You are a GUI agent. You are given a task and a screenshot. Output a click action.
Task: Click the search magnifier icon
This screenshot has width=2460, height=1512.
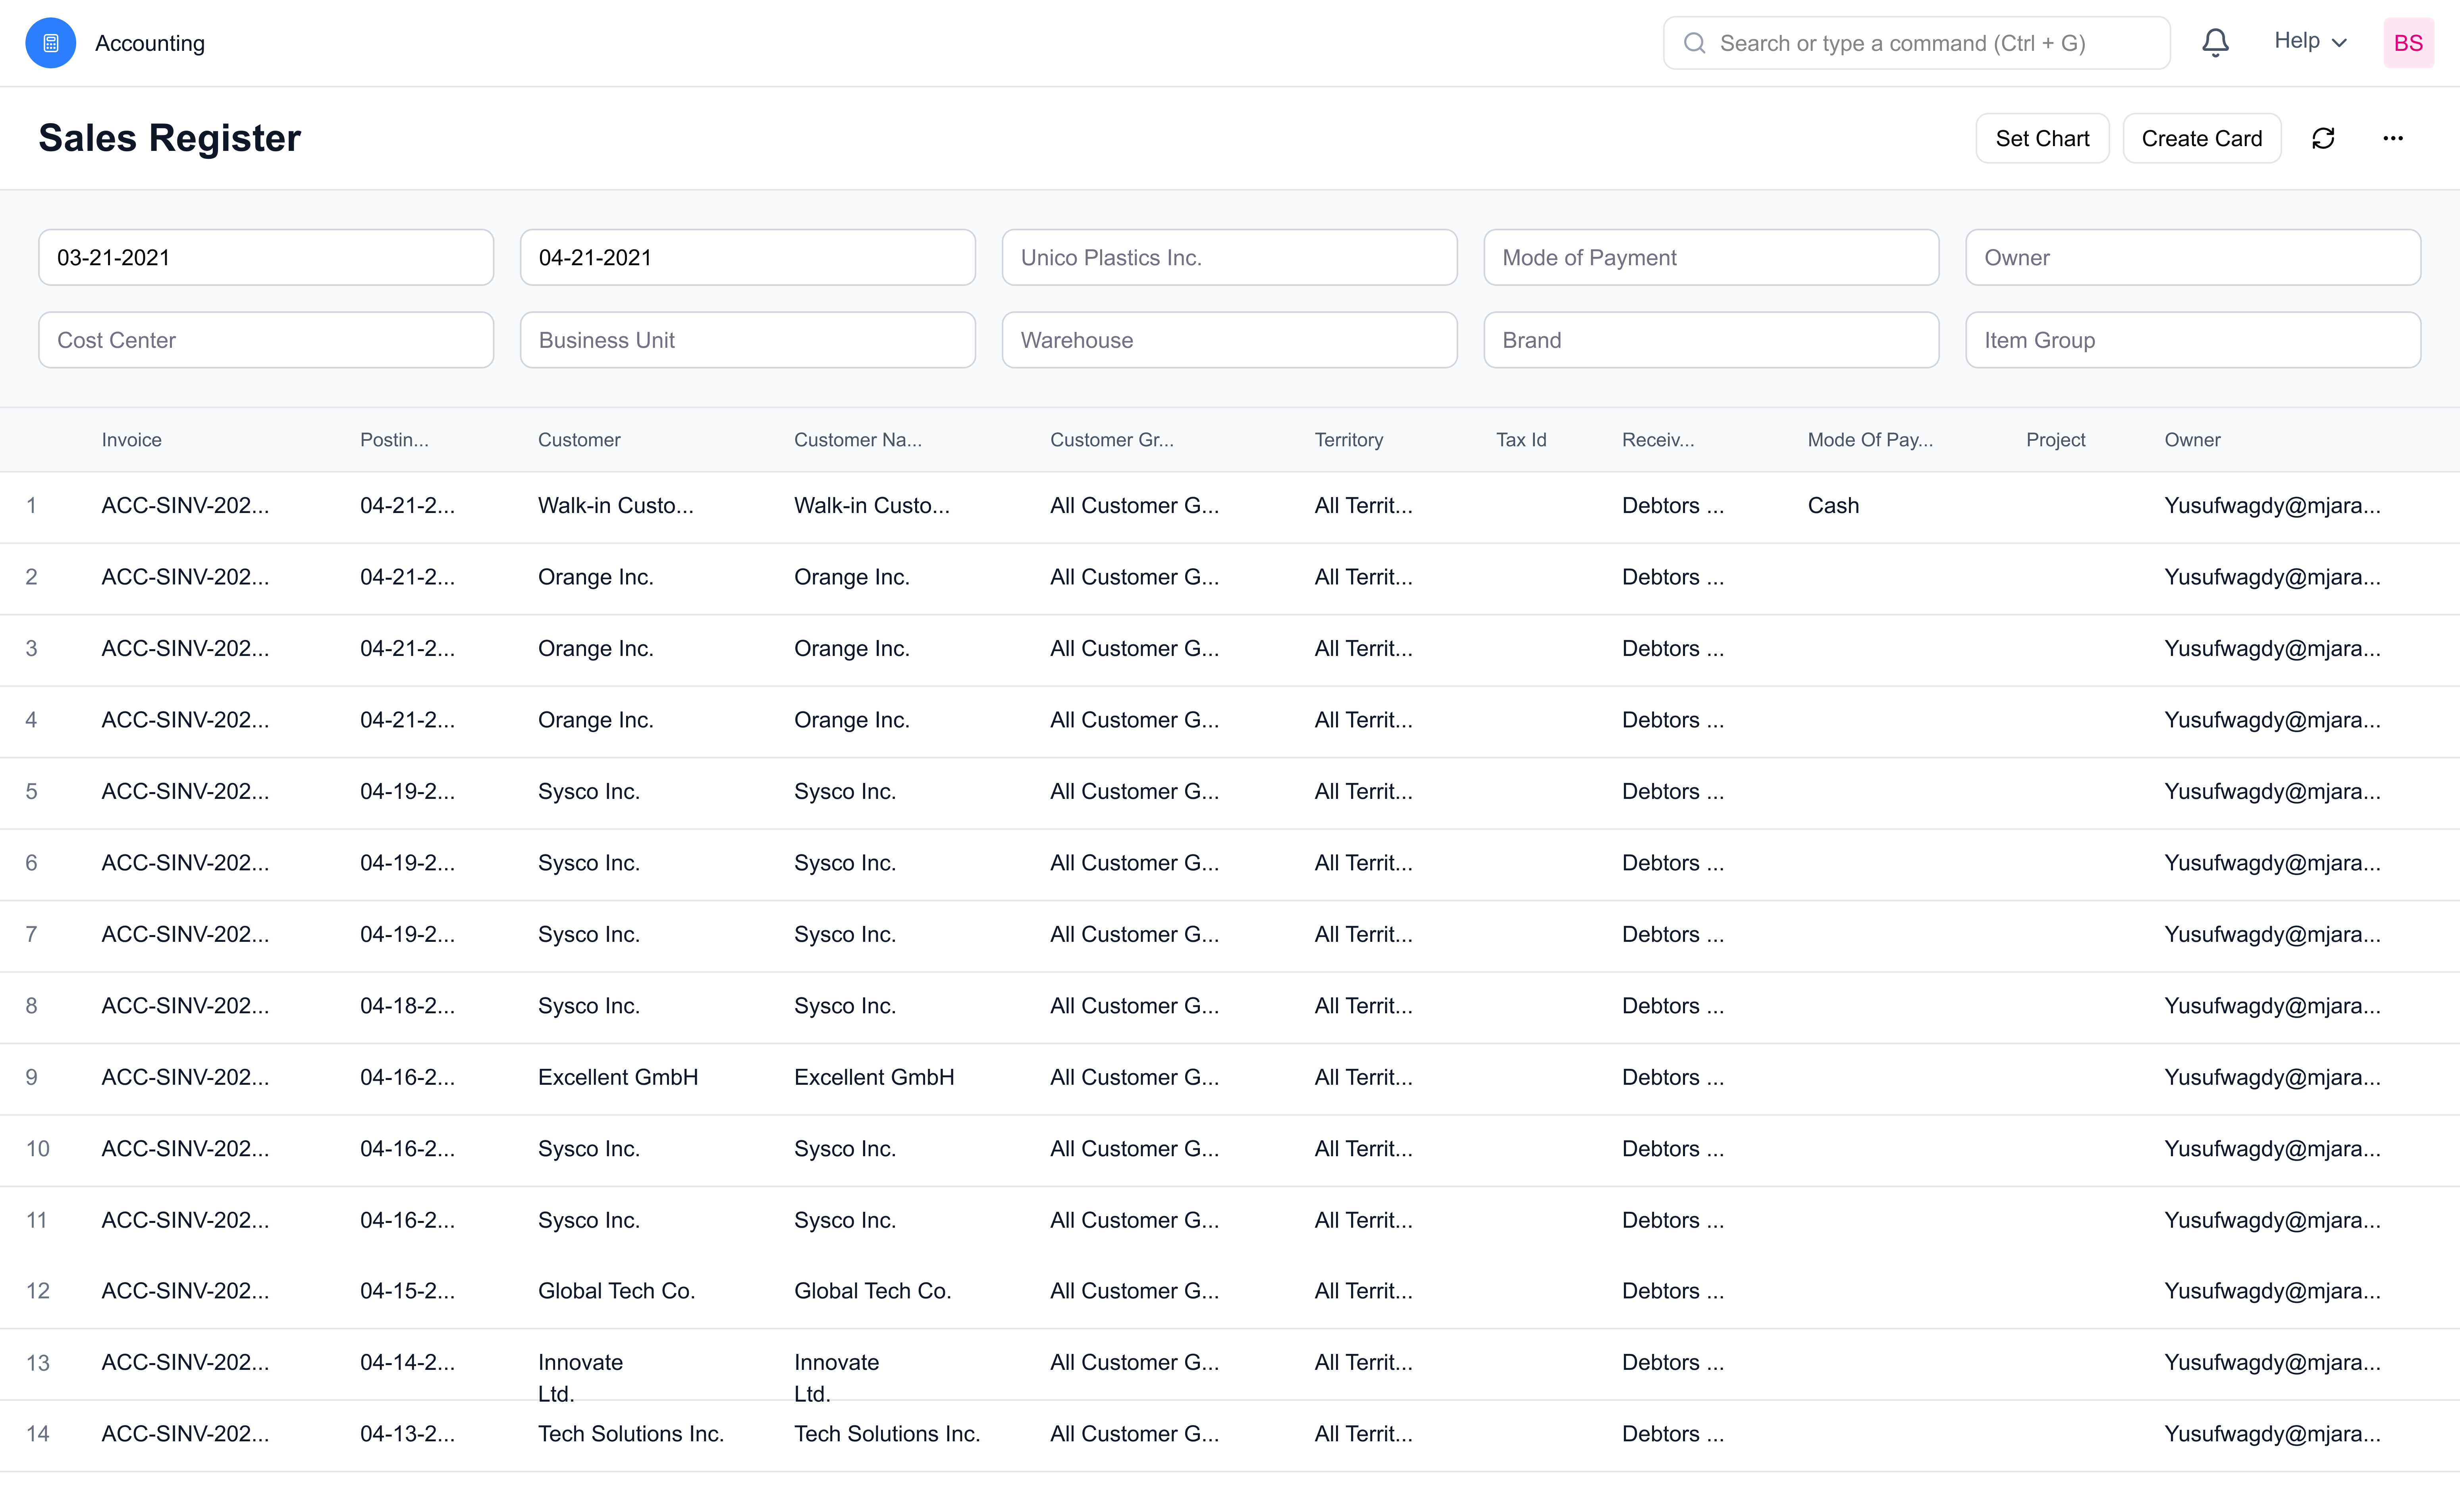(x=1695, y=43)
